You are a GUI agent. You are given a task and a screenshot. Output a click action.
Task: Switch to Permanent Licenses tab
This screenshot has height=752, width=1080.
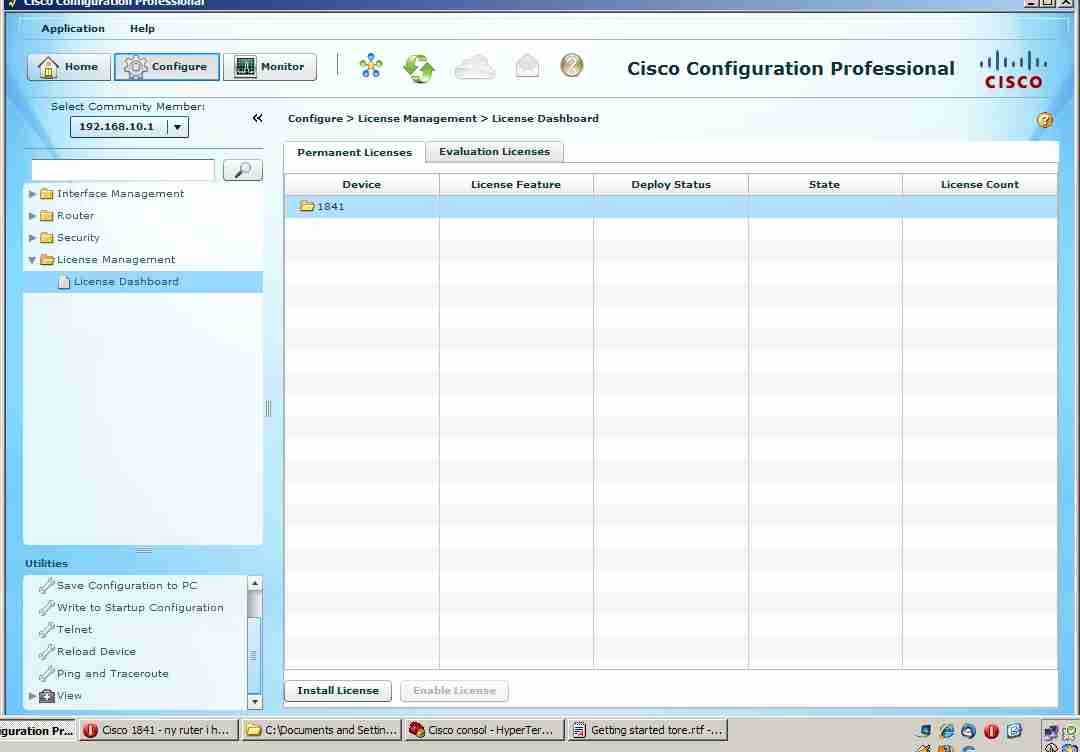click(354, 153)
